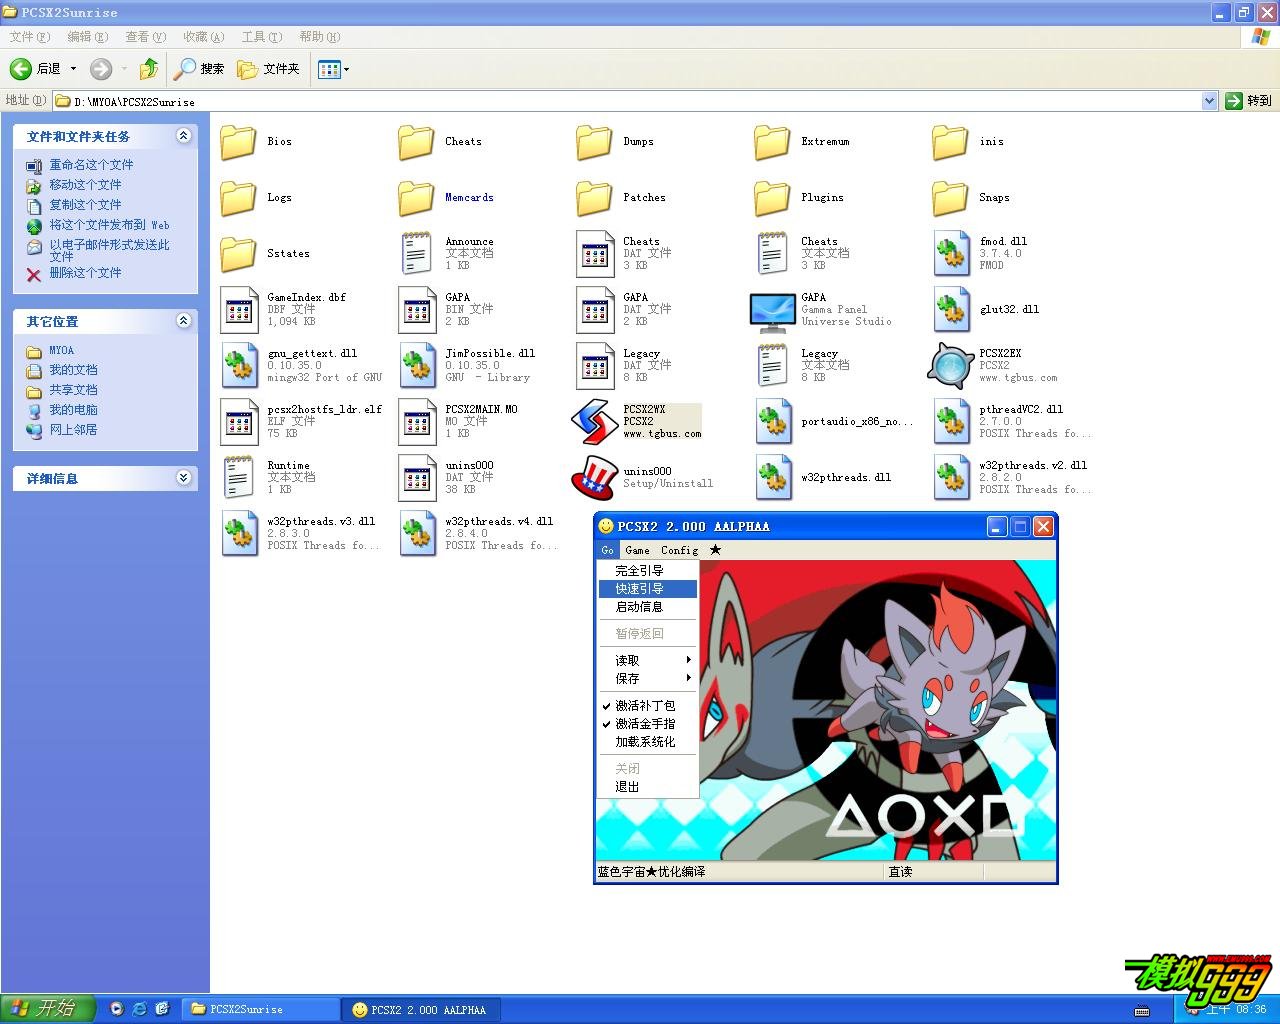Open the Config menu in PCSX2
1280x1024 pixels.
point(679,550)
